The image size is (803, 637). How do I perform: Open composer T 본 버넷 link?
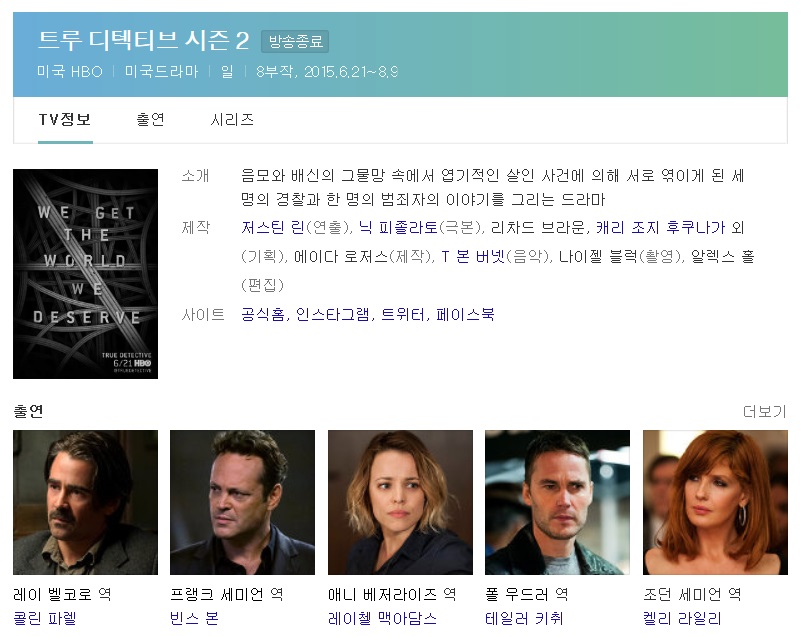coord(473,256)
